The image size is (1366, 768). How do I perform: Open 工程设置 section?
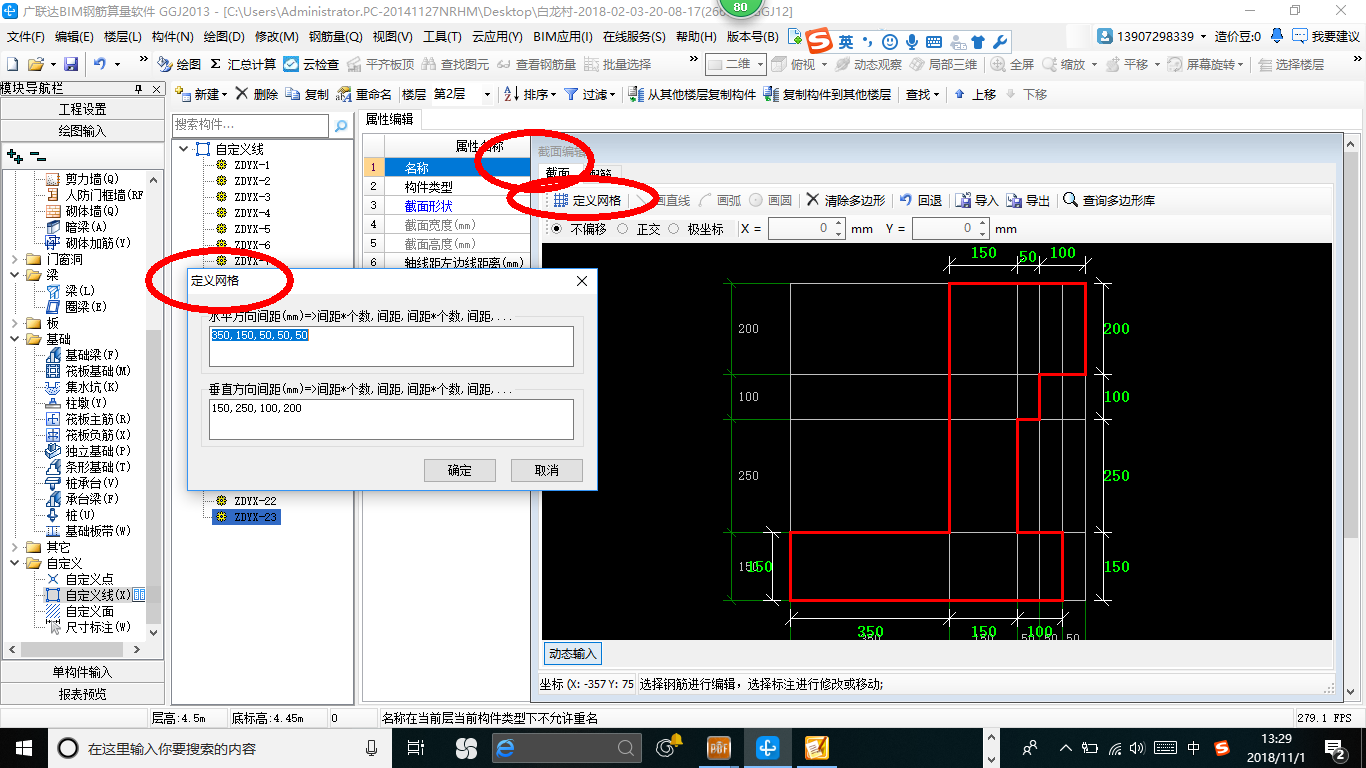coord(82,109)
